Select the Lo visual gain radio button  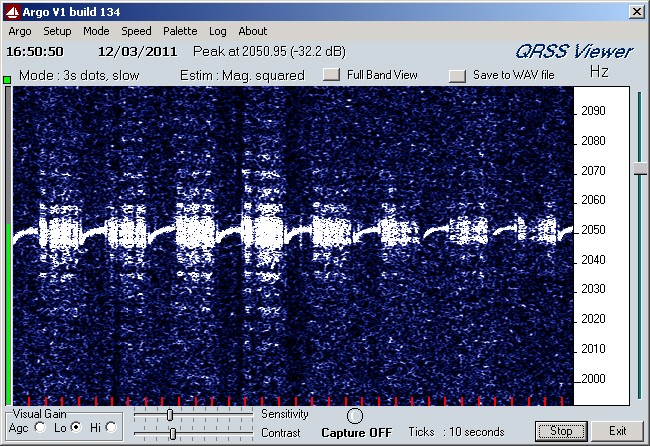coord(76,427)
